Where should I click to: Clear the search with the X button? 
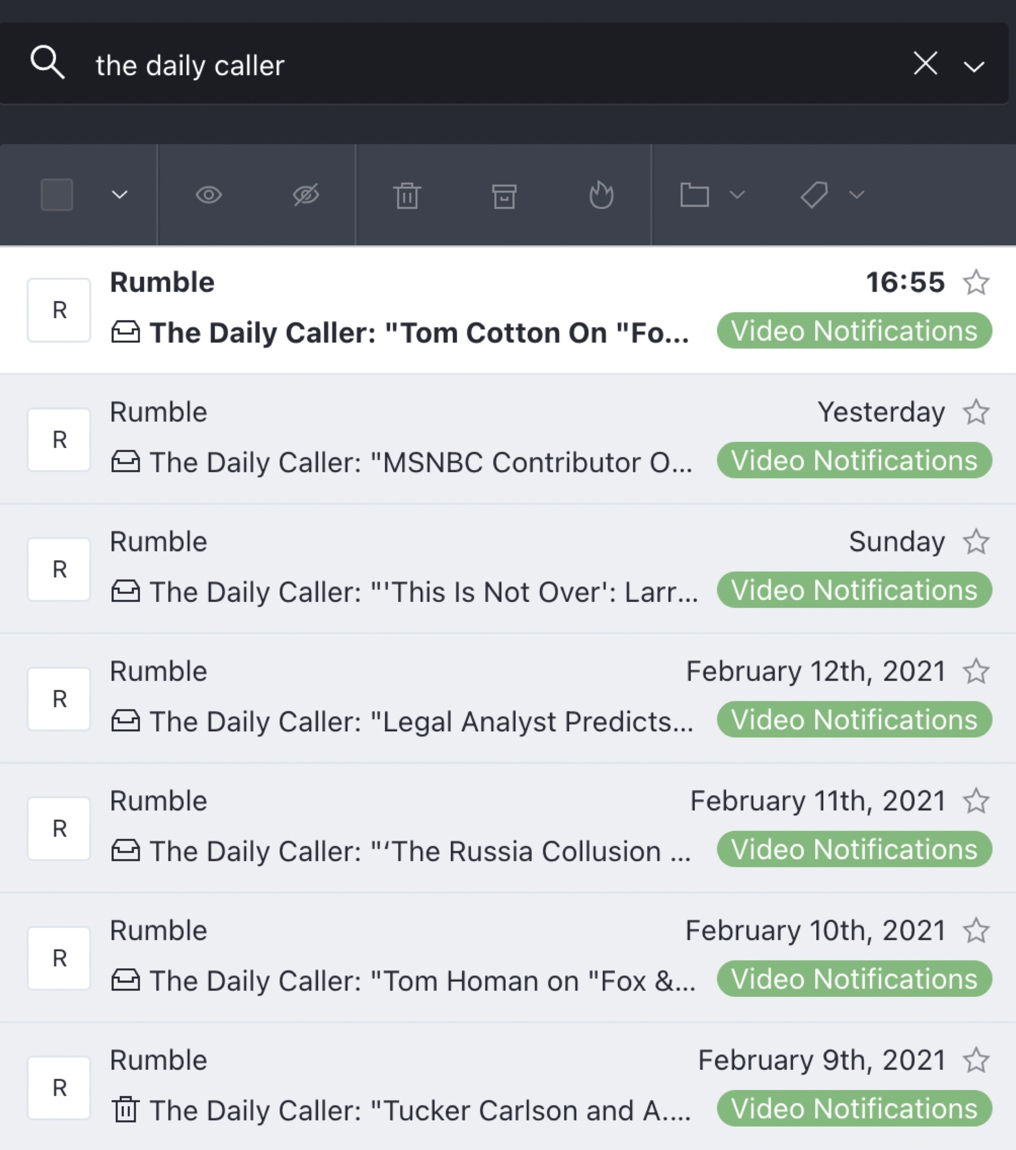(x=925, y=64)
